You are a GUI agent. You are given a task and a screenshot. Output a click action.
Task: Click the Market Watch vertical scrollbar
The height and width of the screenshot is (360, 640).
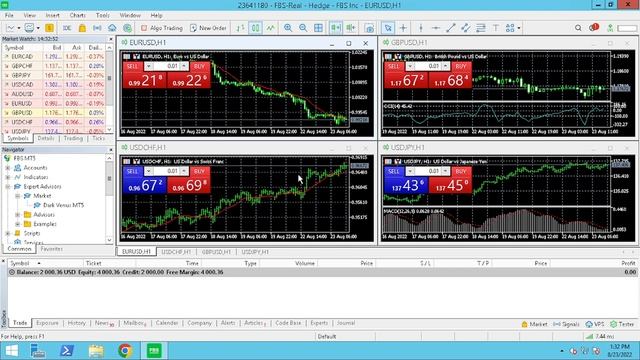(x=109, y=89)
